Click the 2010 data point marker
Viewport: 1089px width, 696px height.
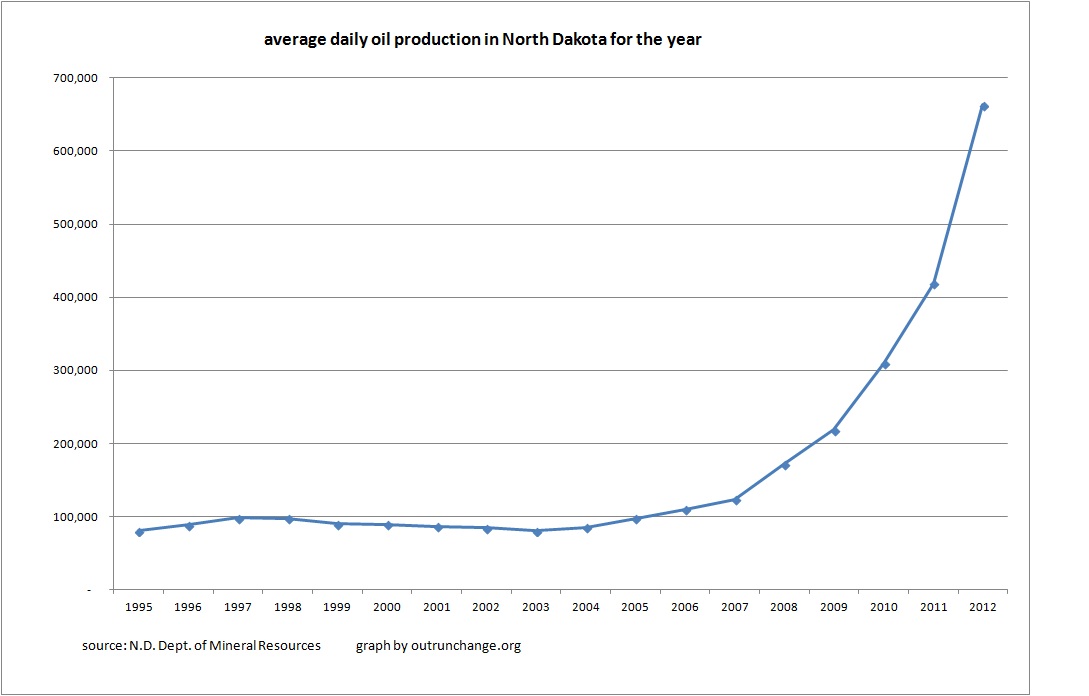pyautogui.click(x=884, y=364)
